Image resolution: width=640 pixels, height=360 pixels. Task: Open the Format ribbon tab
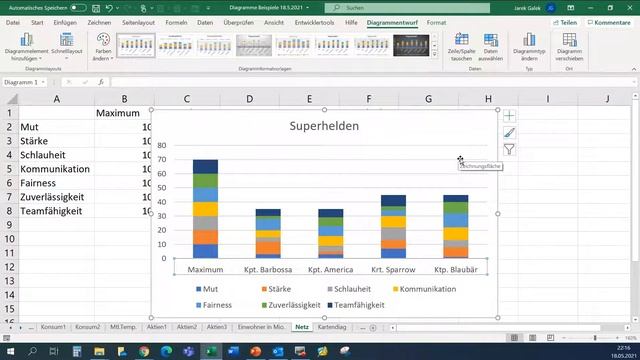coord(436,23)
